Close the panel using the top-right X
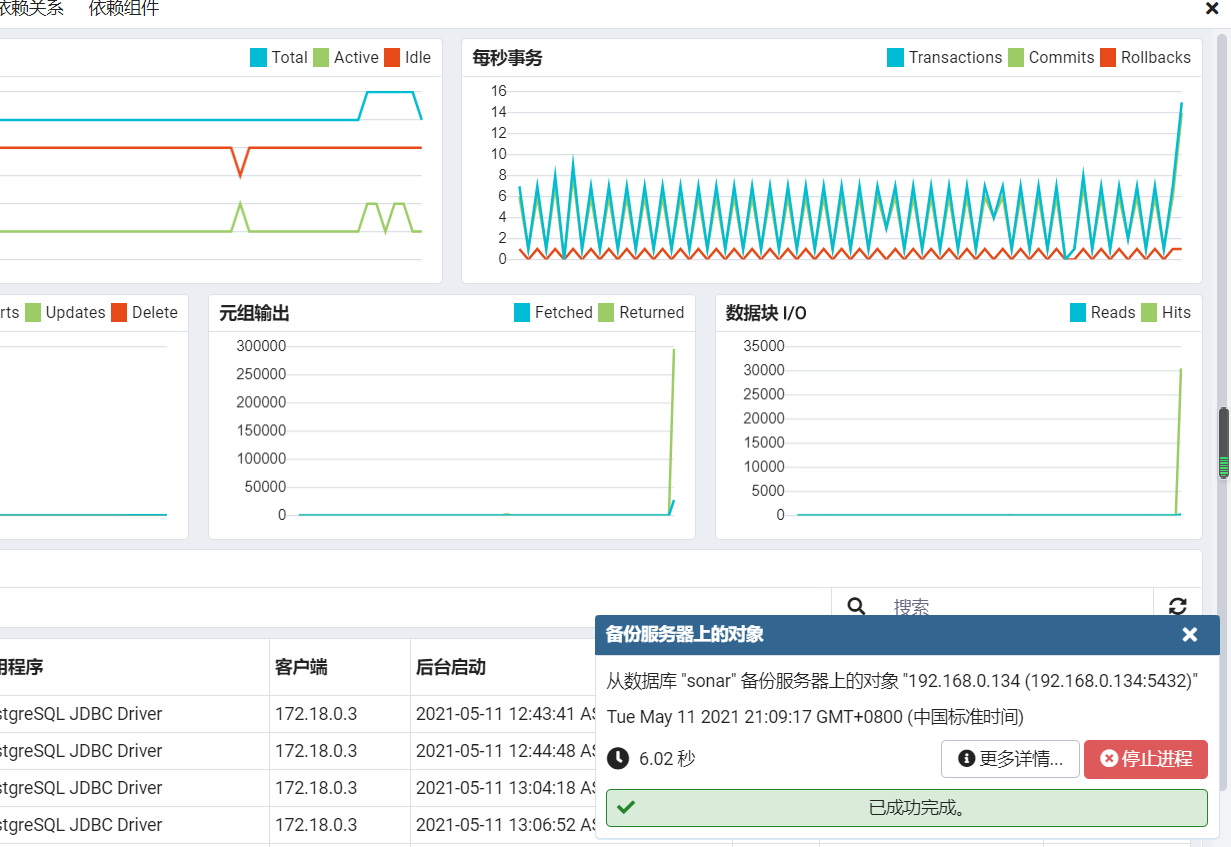 [1211, 8]
